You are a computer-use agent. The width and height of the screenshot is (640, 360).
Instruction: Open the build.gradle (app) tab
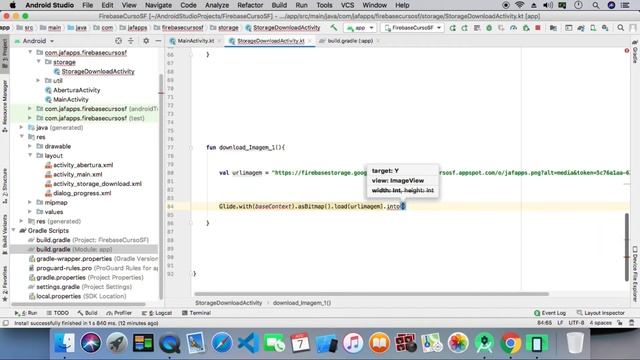[x=350, y=41]
